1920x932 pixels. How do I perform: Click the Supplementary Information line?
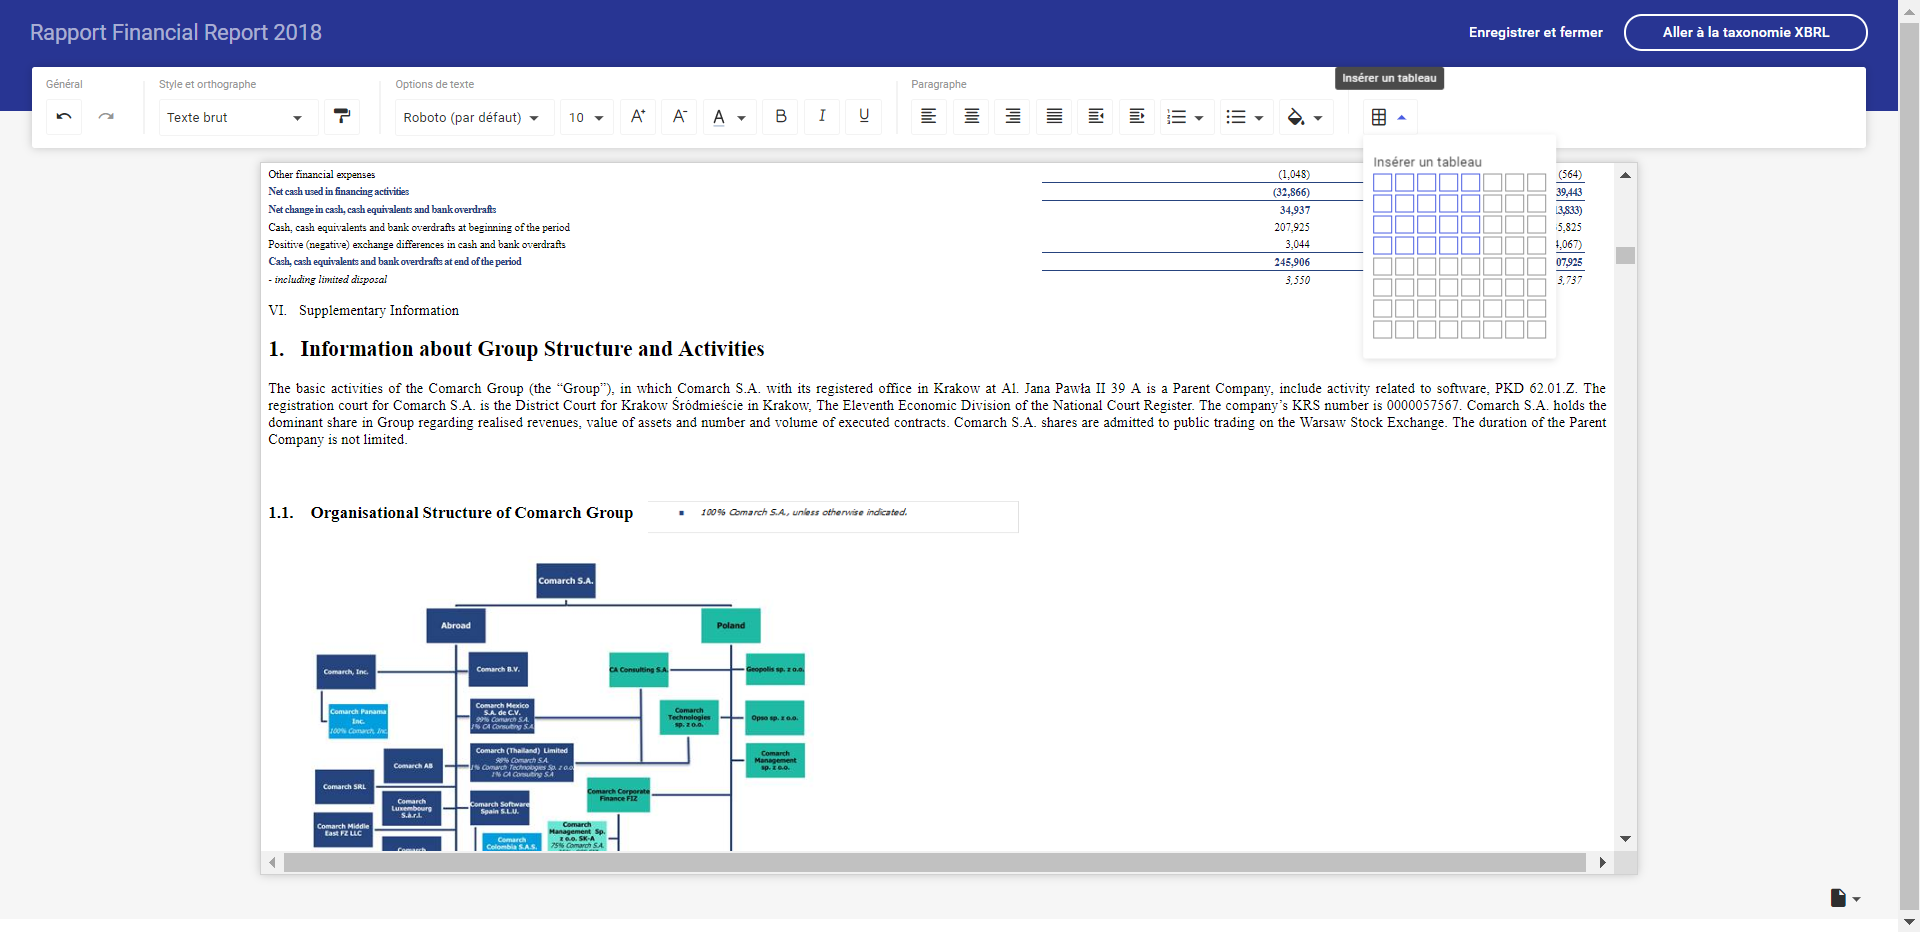(378, 311)
